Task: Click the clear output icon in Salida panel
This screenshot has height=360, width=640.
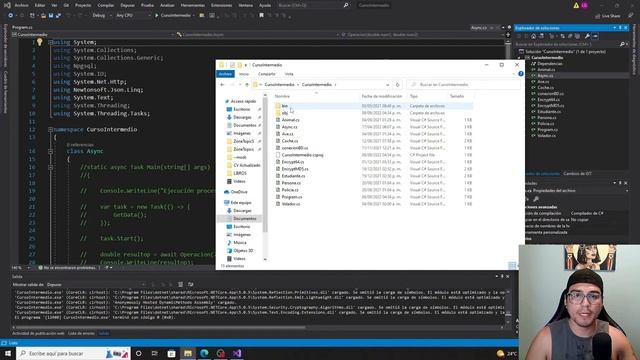Action: pyautogui.click(x=180, y=284)
